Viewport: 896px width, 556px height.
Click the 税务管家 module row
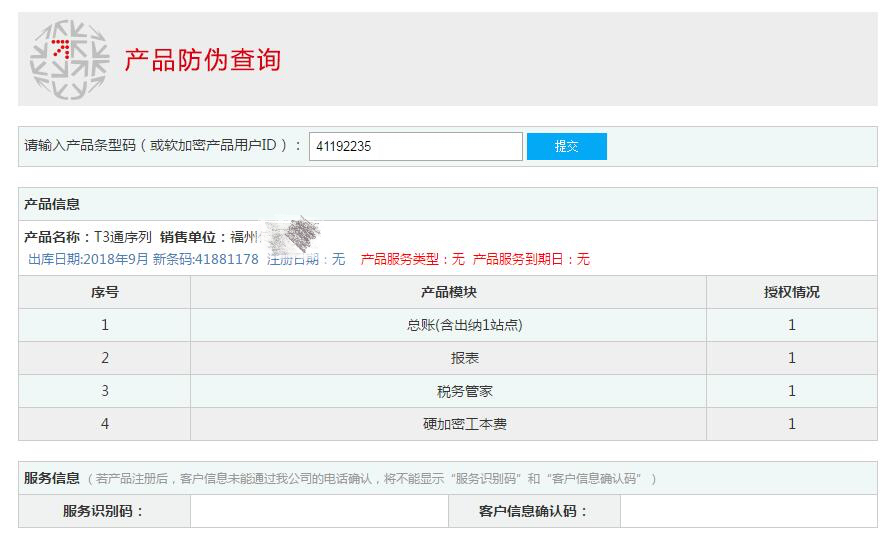448,391
